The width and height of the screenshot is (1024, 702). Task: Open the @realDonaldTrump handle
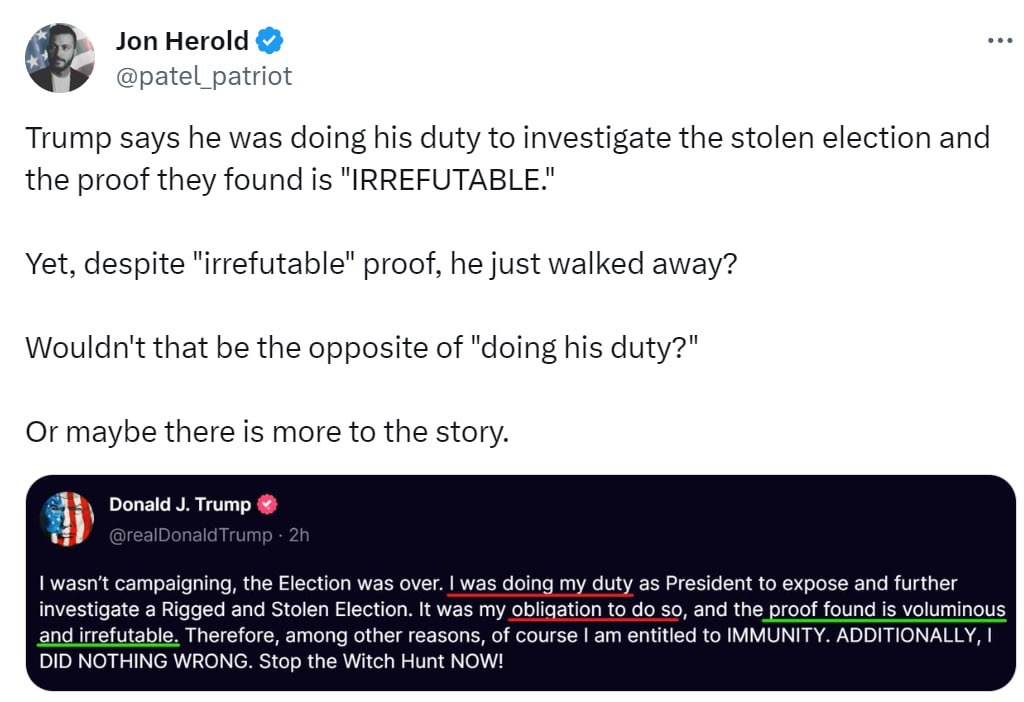[x=190, y=535]
